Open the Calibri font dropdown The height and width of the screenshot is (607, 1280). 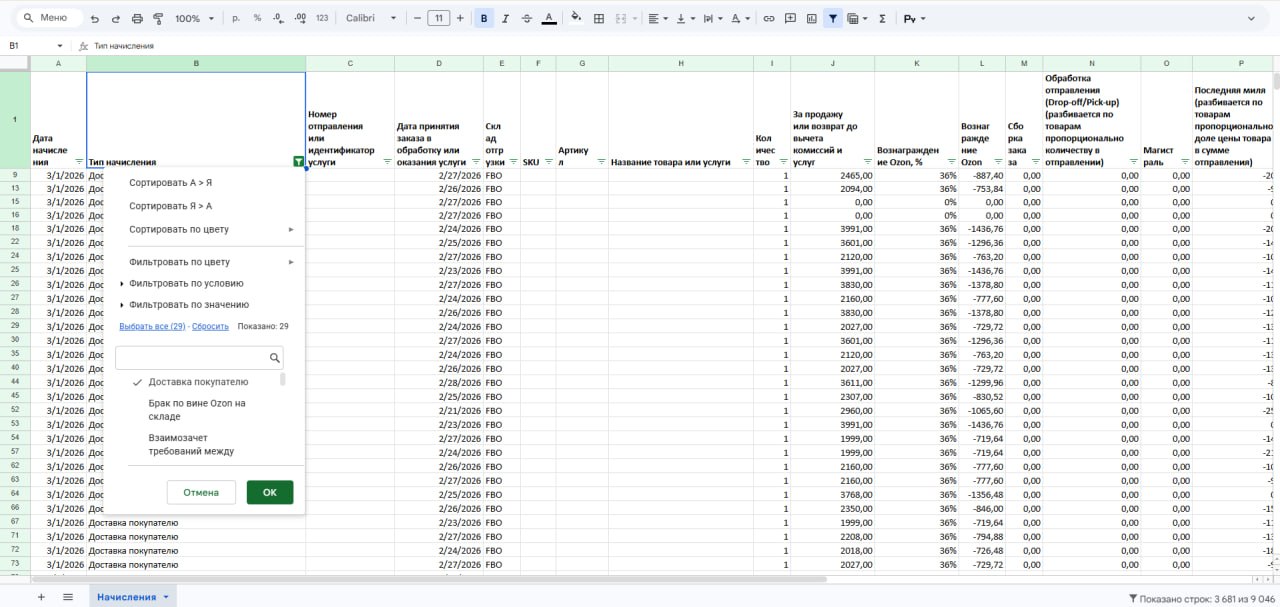370,18
